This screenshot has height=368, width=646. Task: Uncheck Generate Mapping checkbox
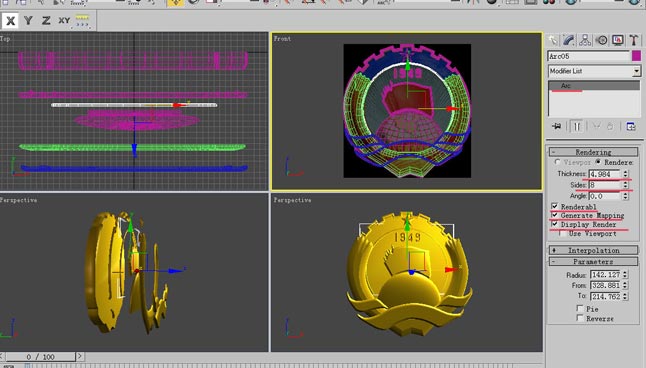tap(555, 215)
